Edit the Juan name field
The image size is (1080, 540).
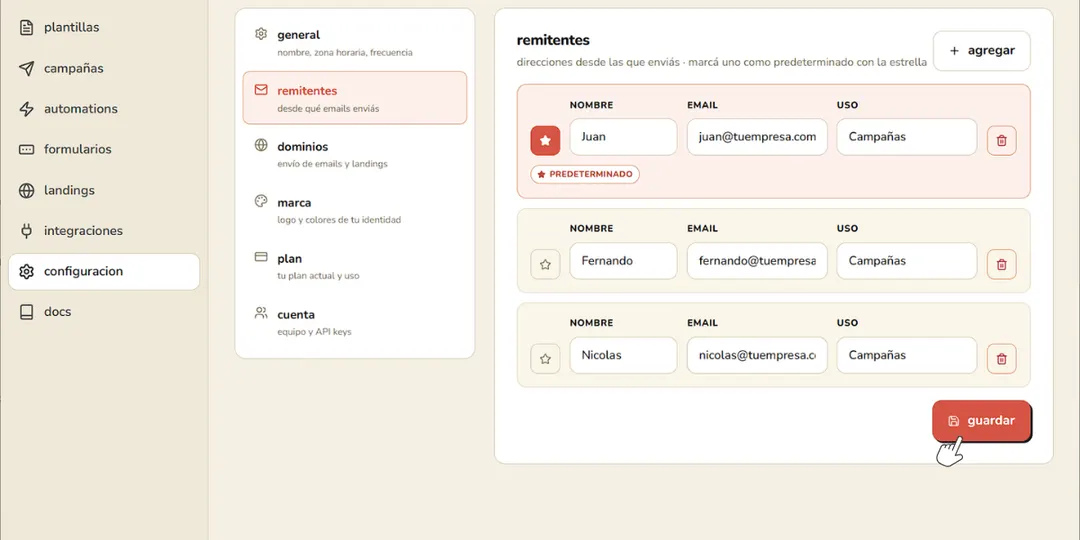pos(623,136)
